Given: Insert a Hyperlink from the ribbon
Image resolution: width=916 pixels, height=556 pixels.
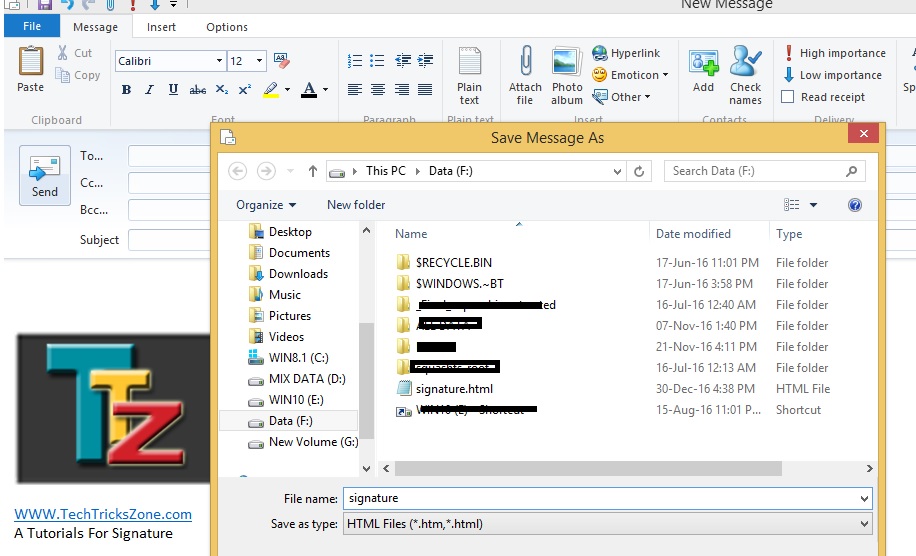Looking at the screenshot, I should [626, 53].
